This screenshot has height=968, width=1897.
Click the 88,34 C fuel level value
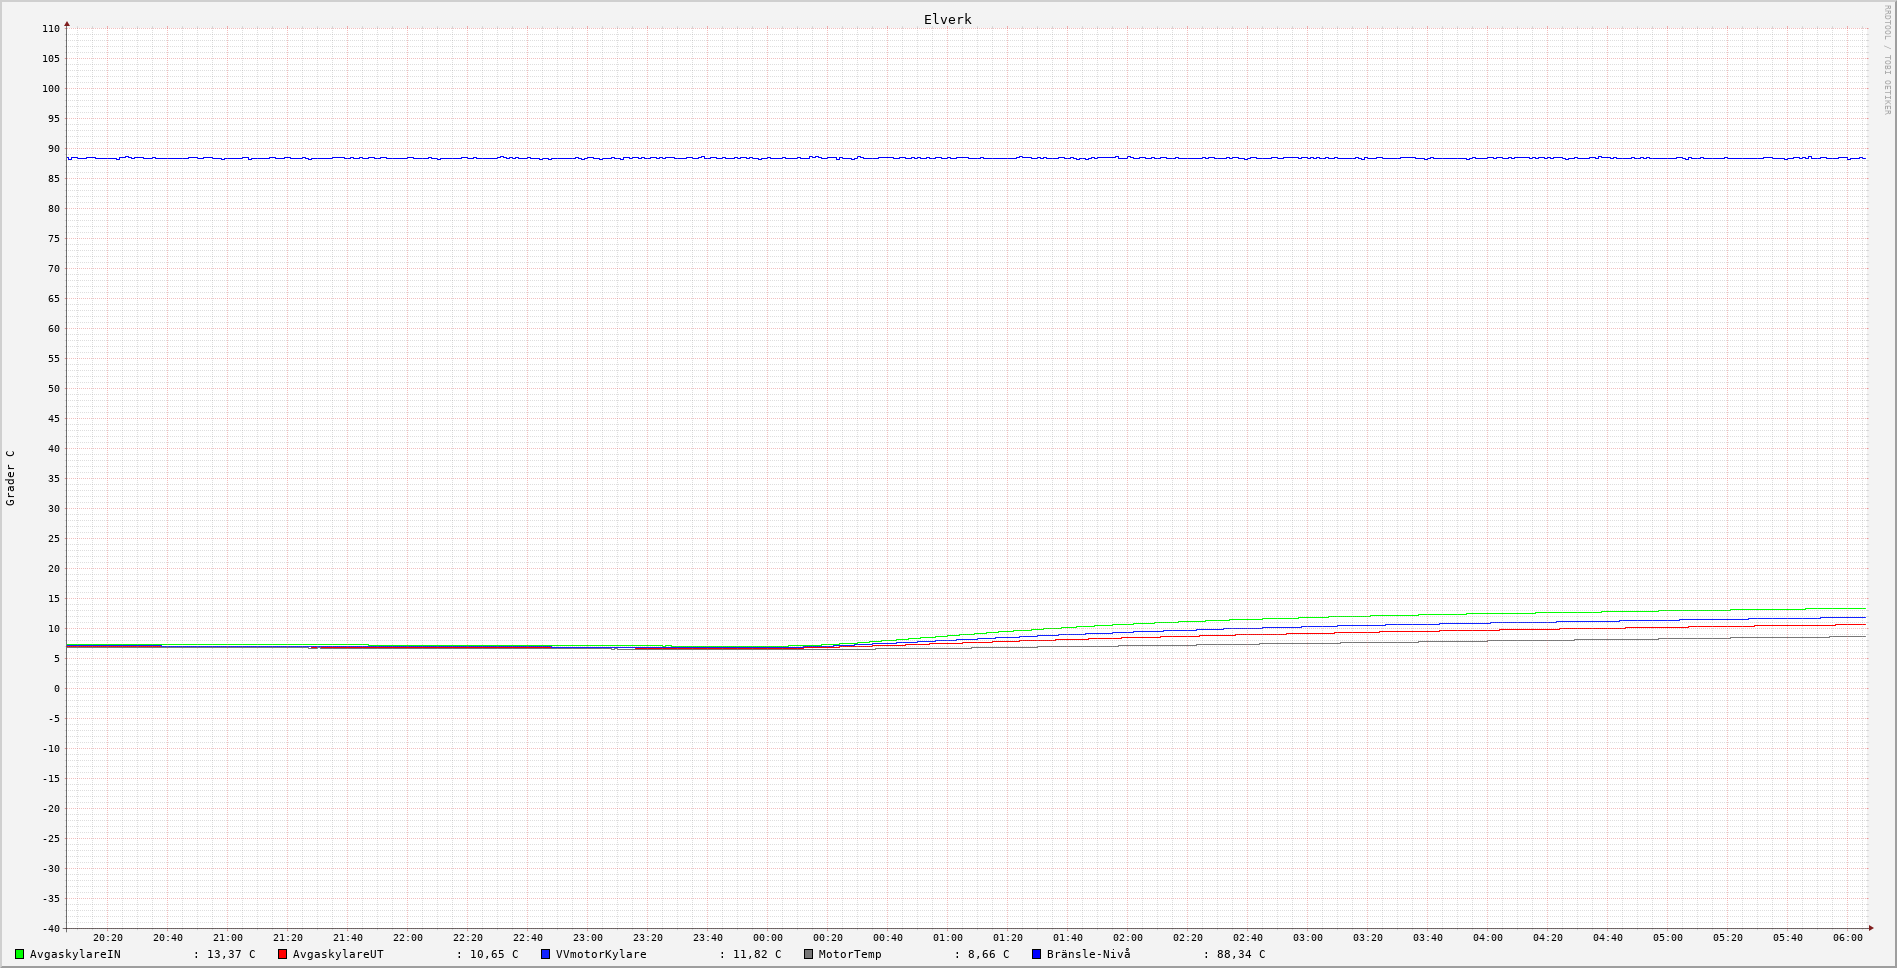pyautogui.click(x=1240, y=954)
